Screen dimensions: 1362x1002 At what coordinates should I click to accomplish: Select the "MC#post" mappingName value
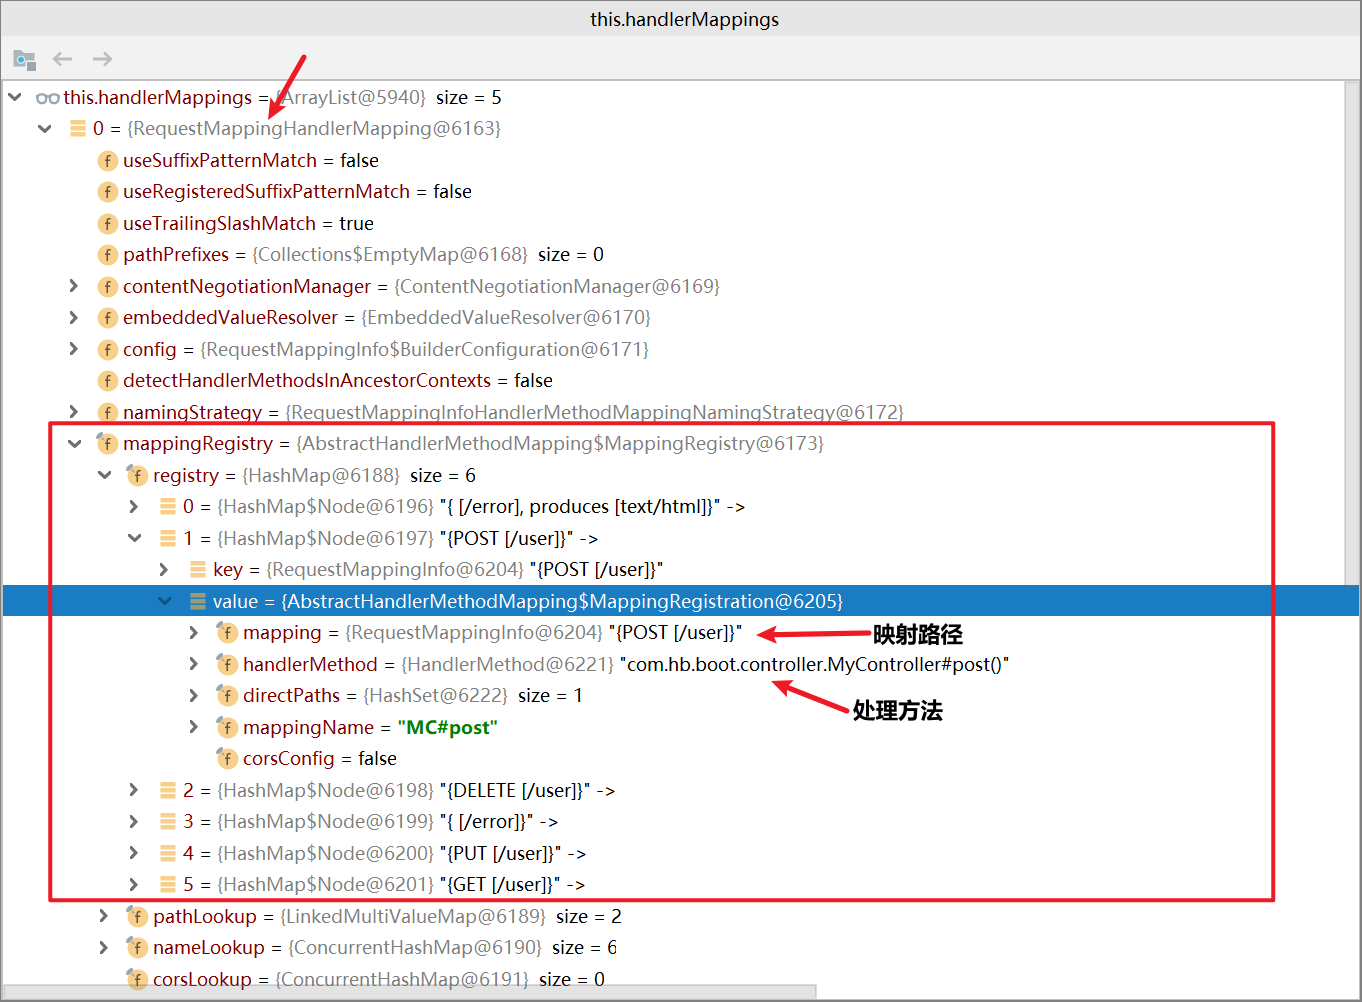pos(447,728)
